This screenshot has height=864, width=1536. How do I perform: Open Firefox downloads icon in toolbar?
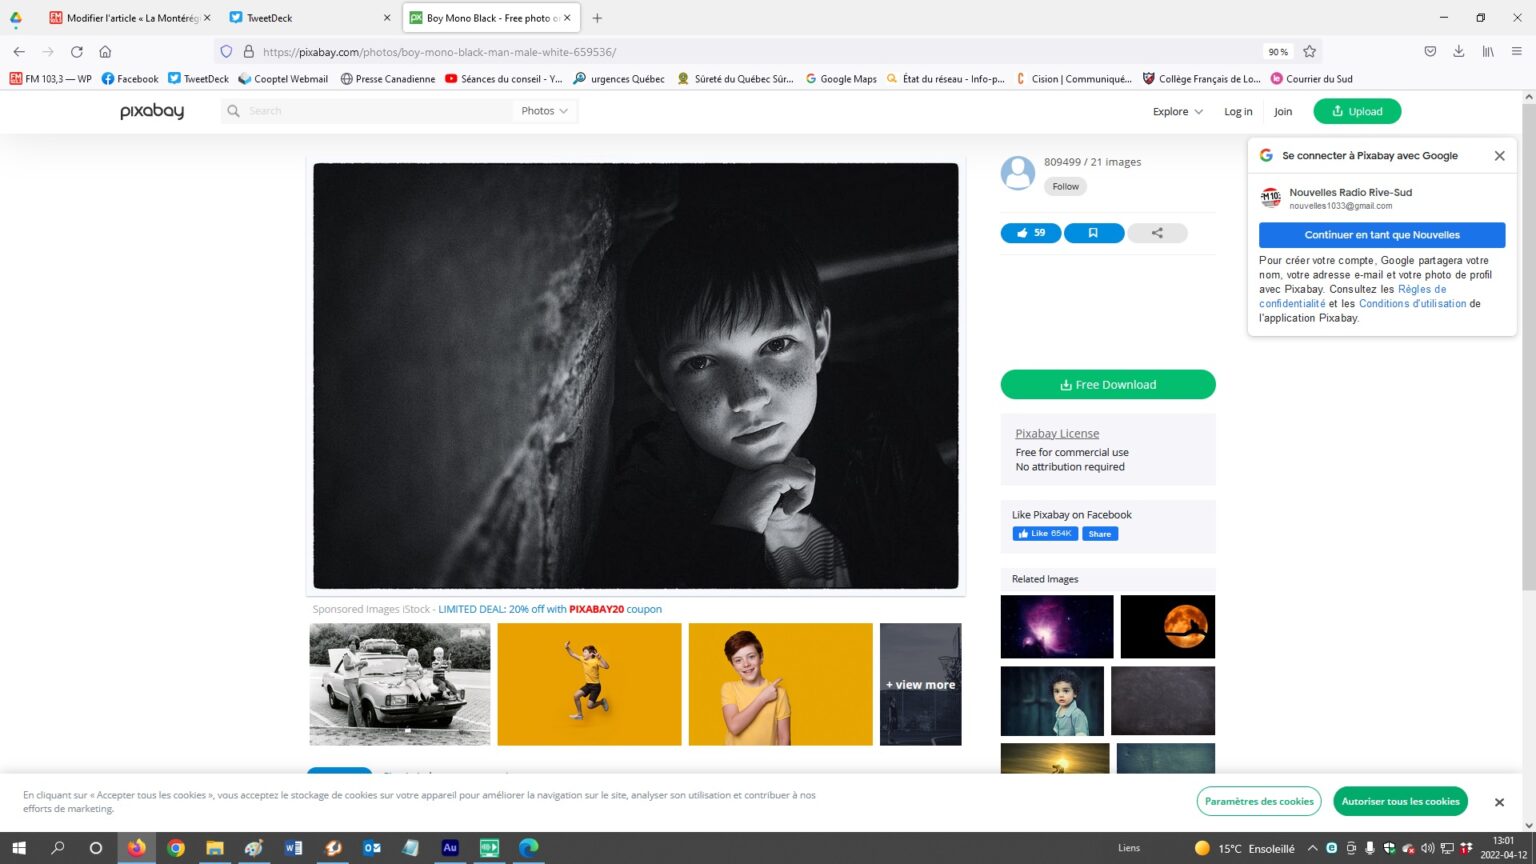(1459, 52)
